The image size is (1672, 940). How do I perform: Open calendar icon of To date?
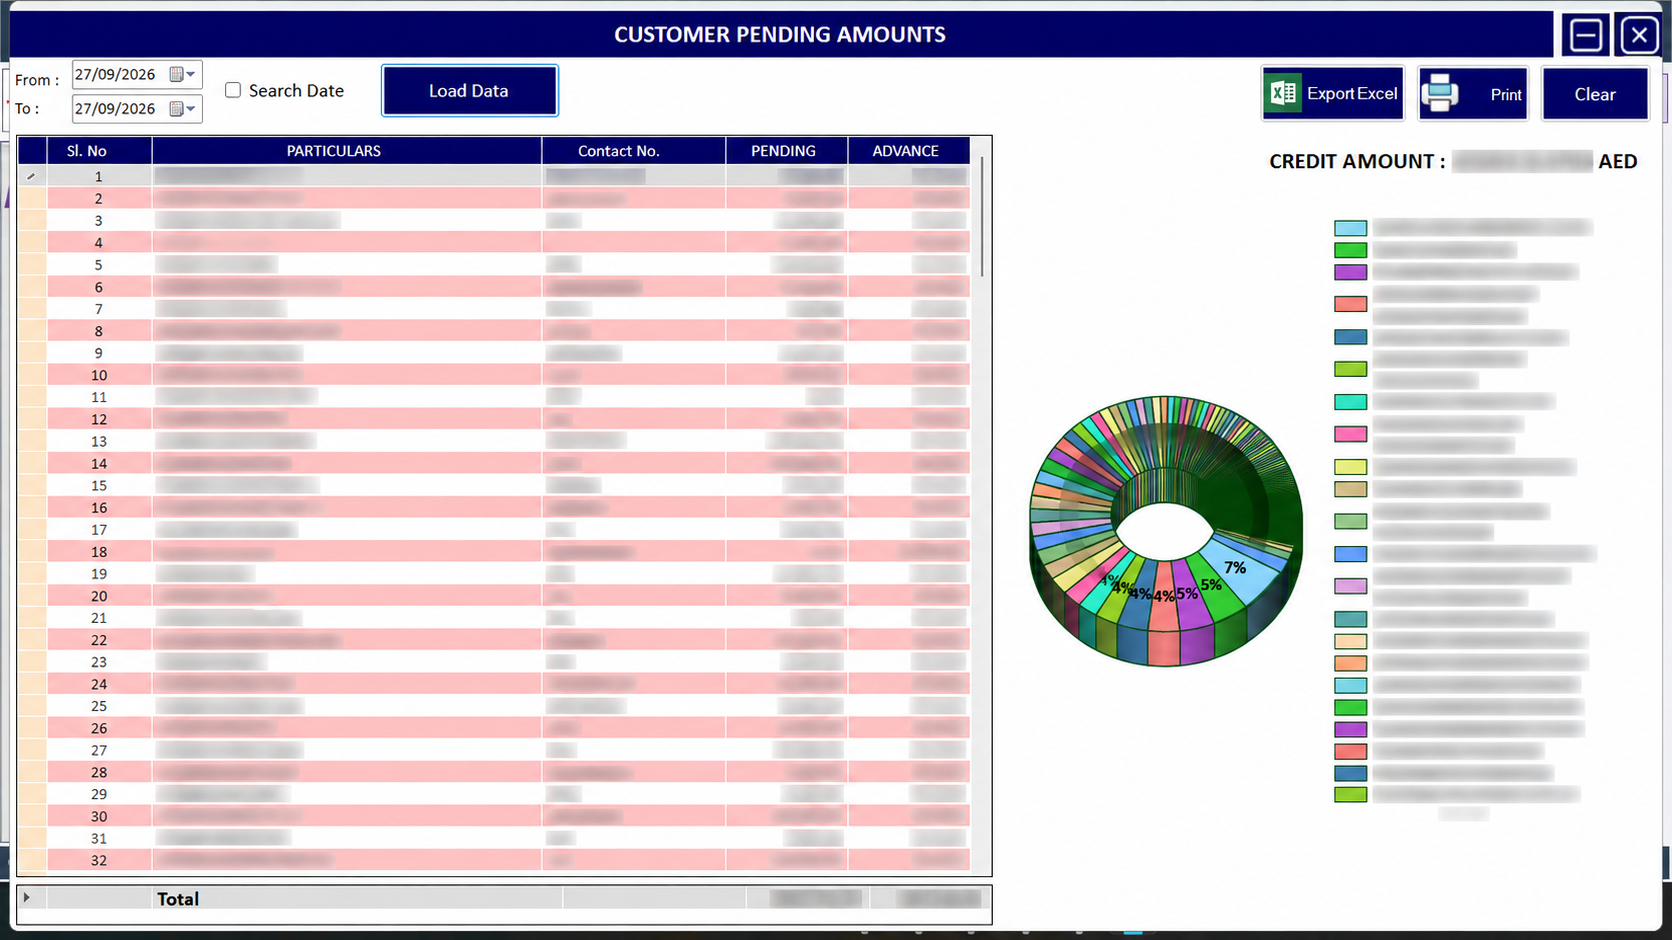(176, 108)
